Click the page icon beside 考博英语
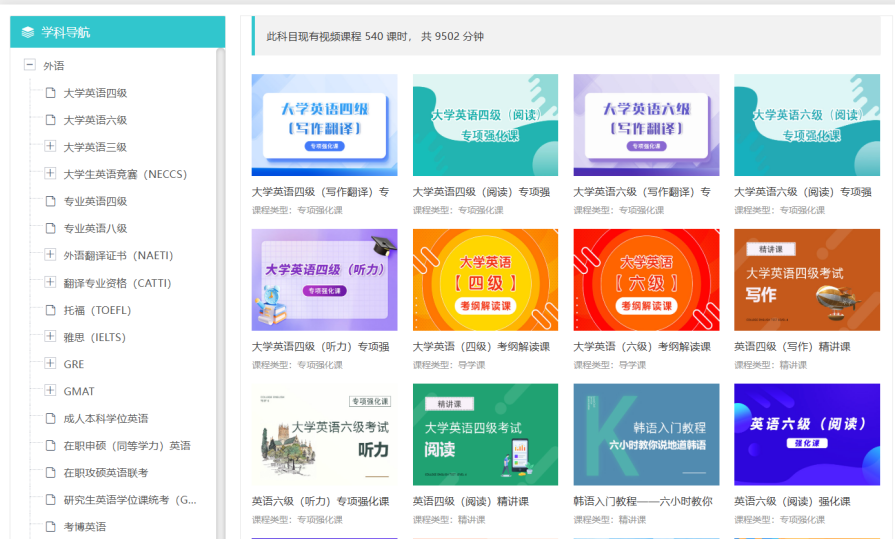 coord(50,526)
